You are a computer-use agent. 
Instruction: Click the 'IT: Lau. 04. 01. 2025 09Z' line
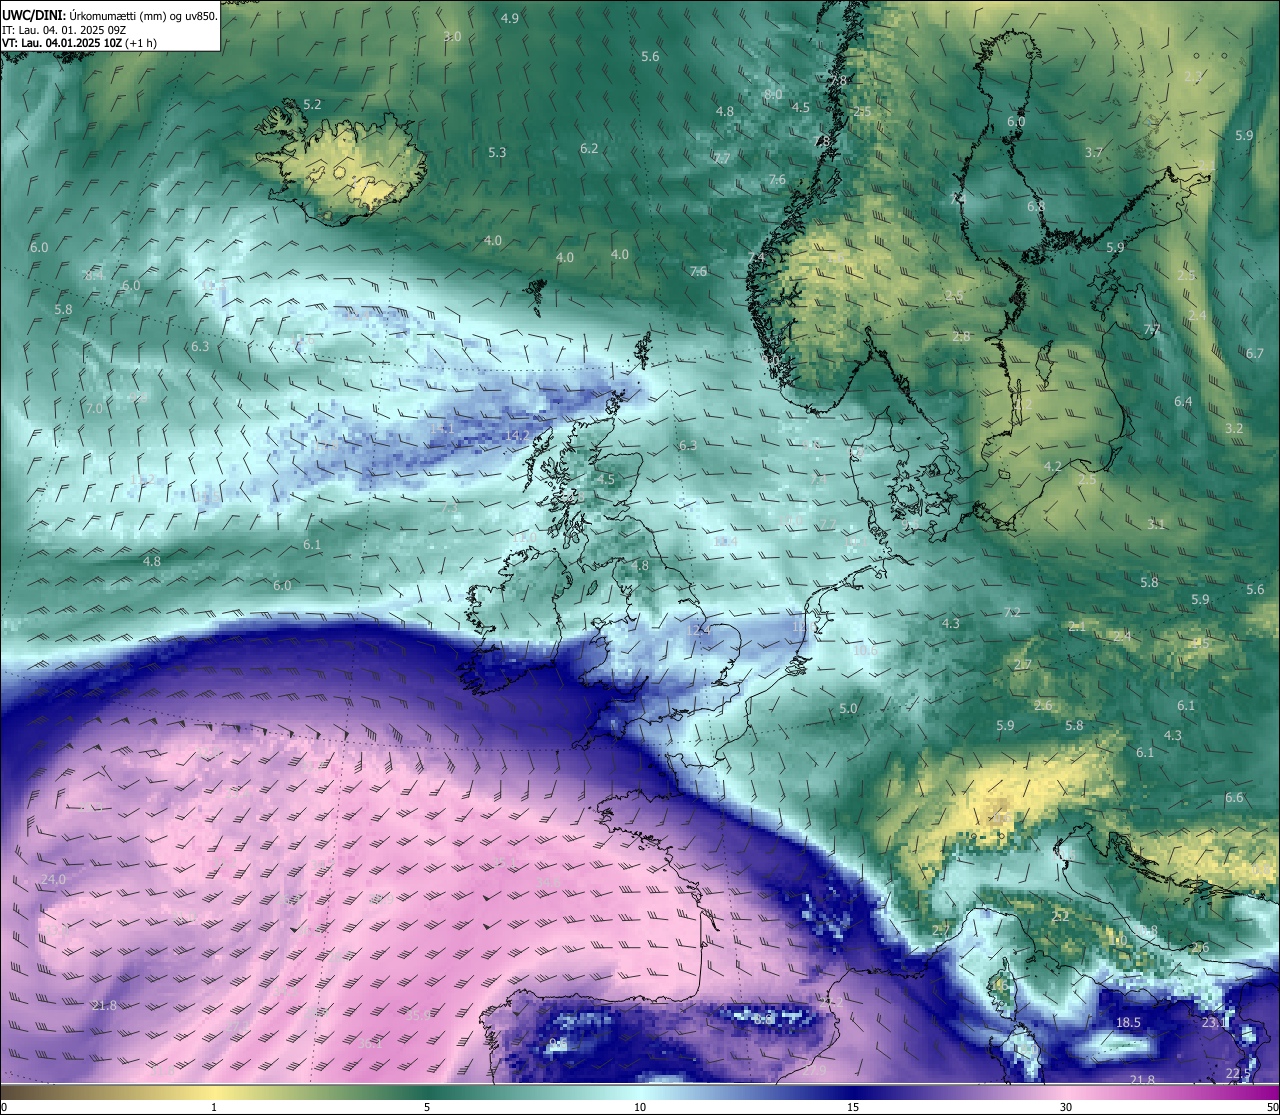(64, 30)
